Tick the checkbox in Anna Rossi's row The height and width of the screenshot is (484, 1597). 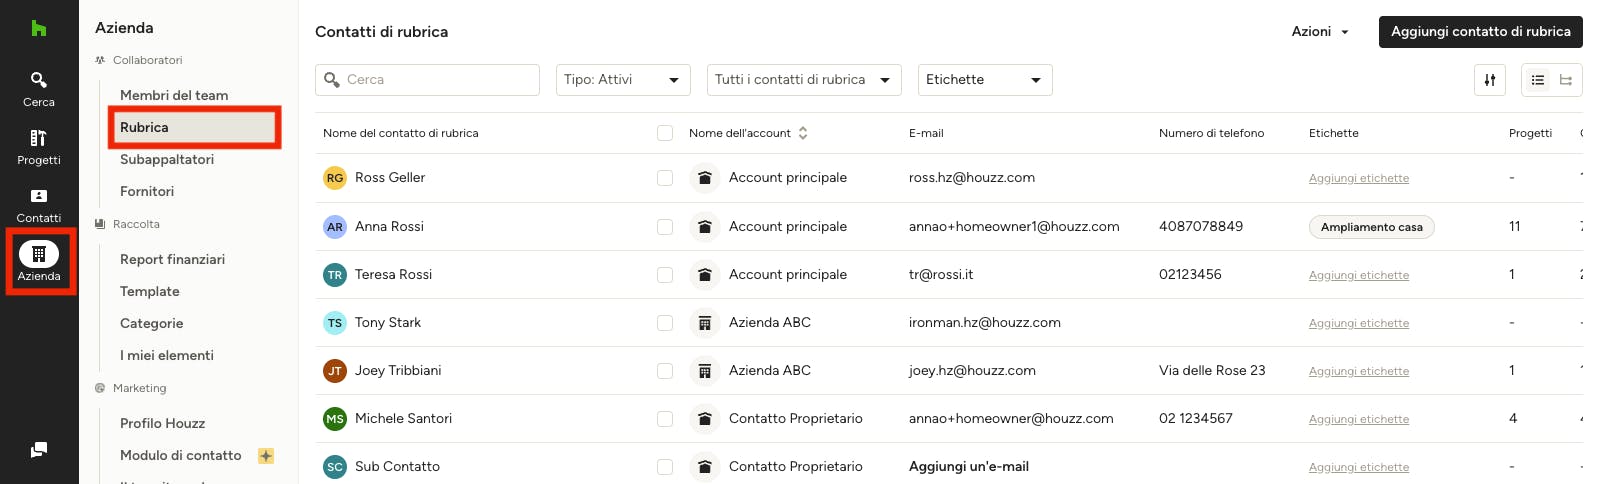coord(665,227)
